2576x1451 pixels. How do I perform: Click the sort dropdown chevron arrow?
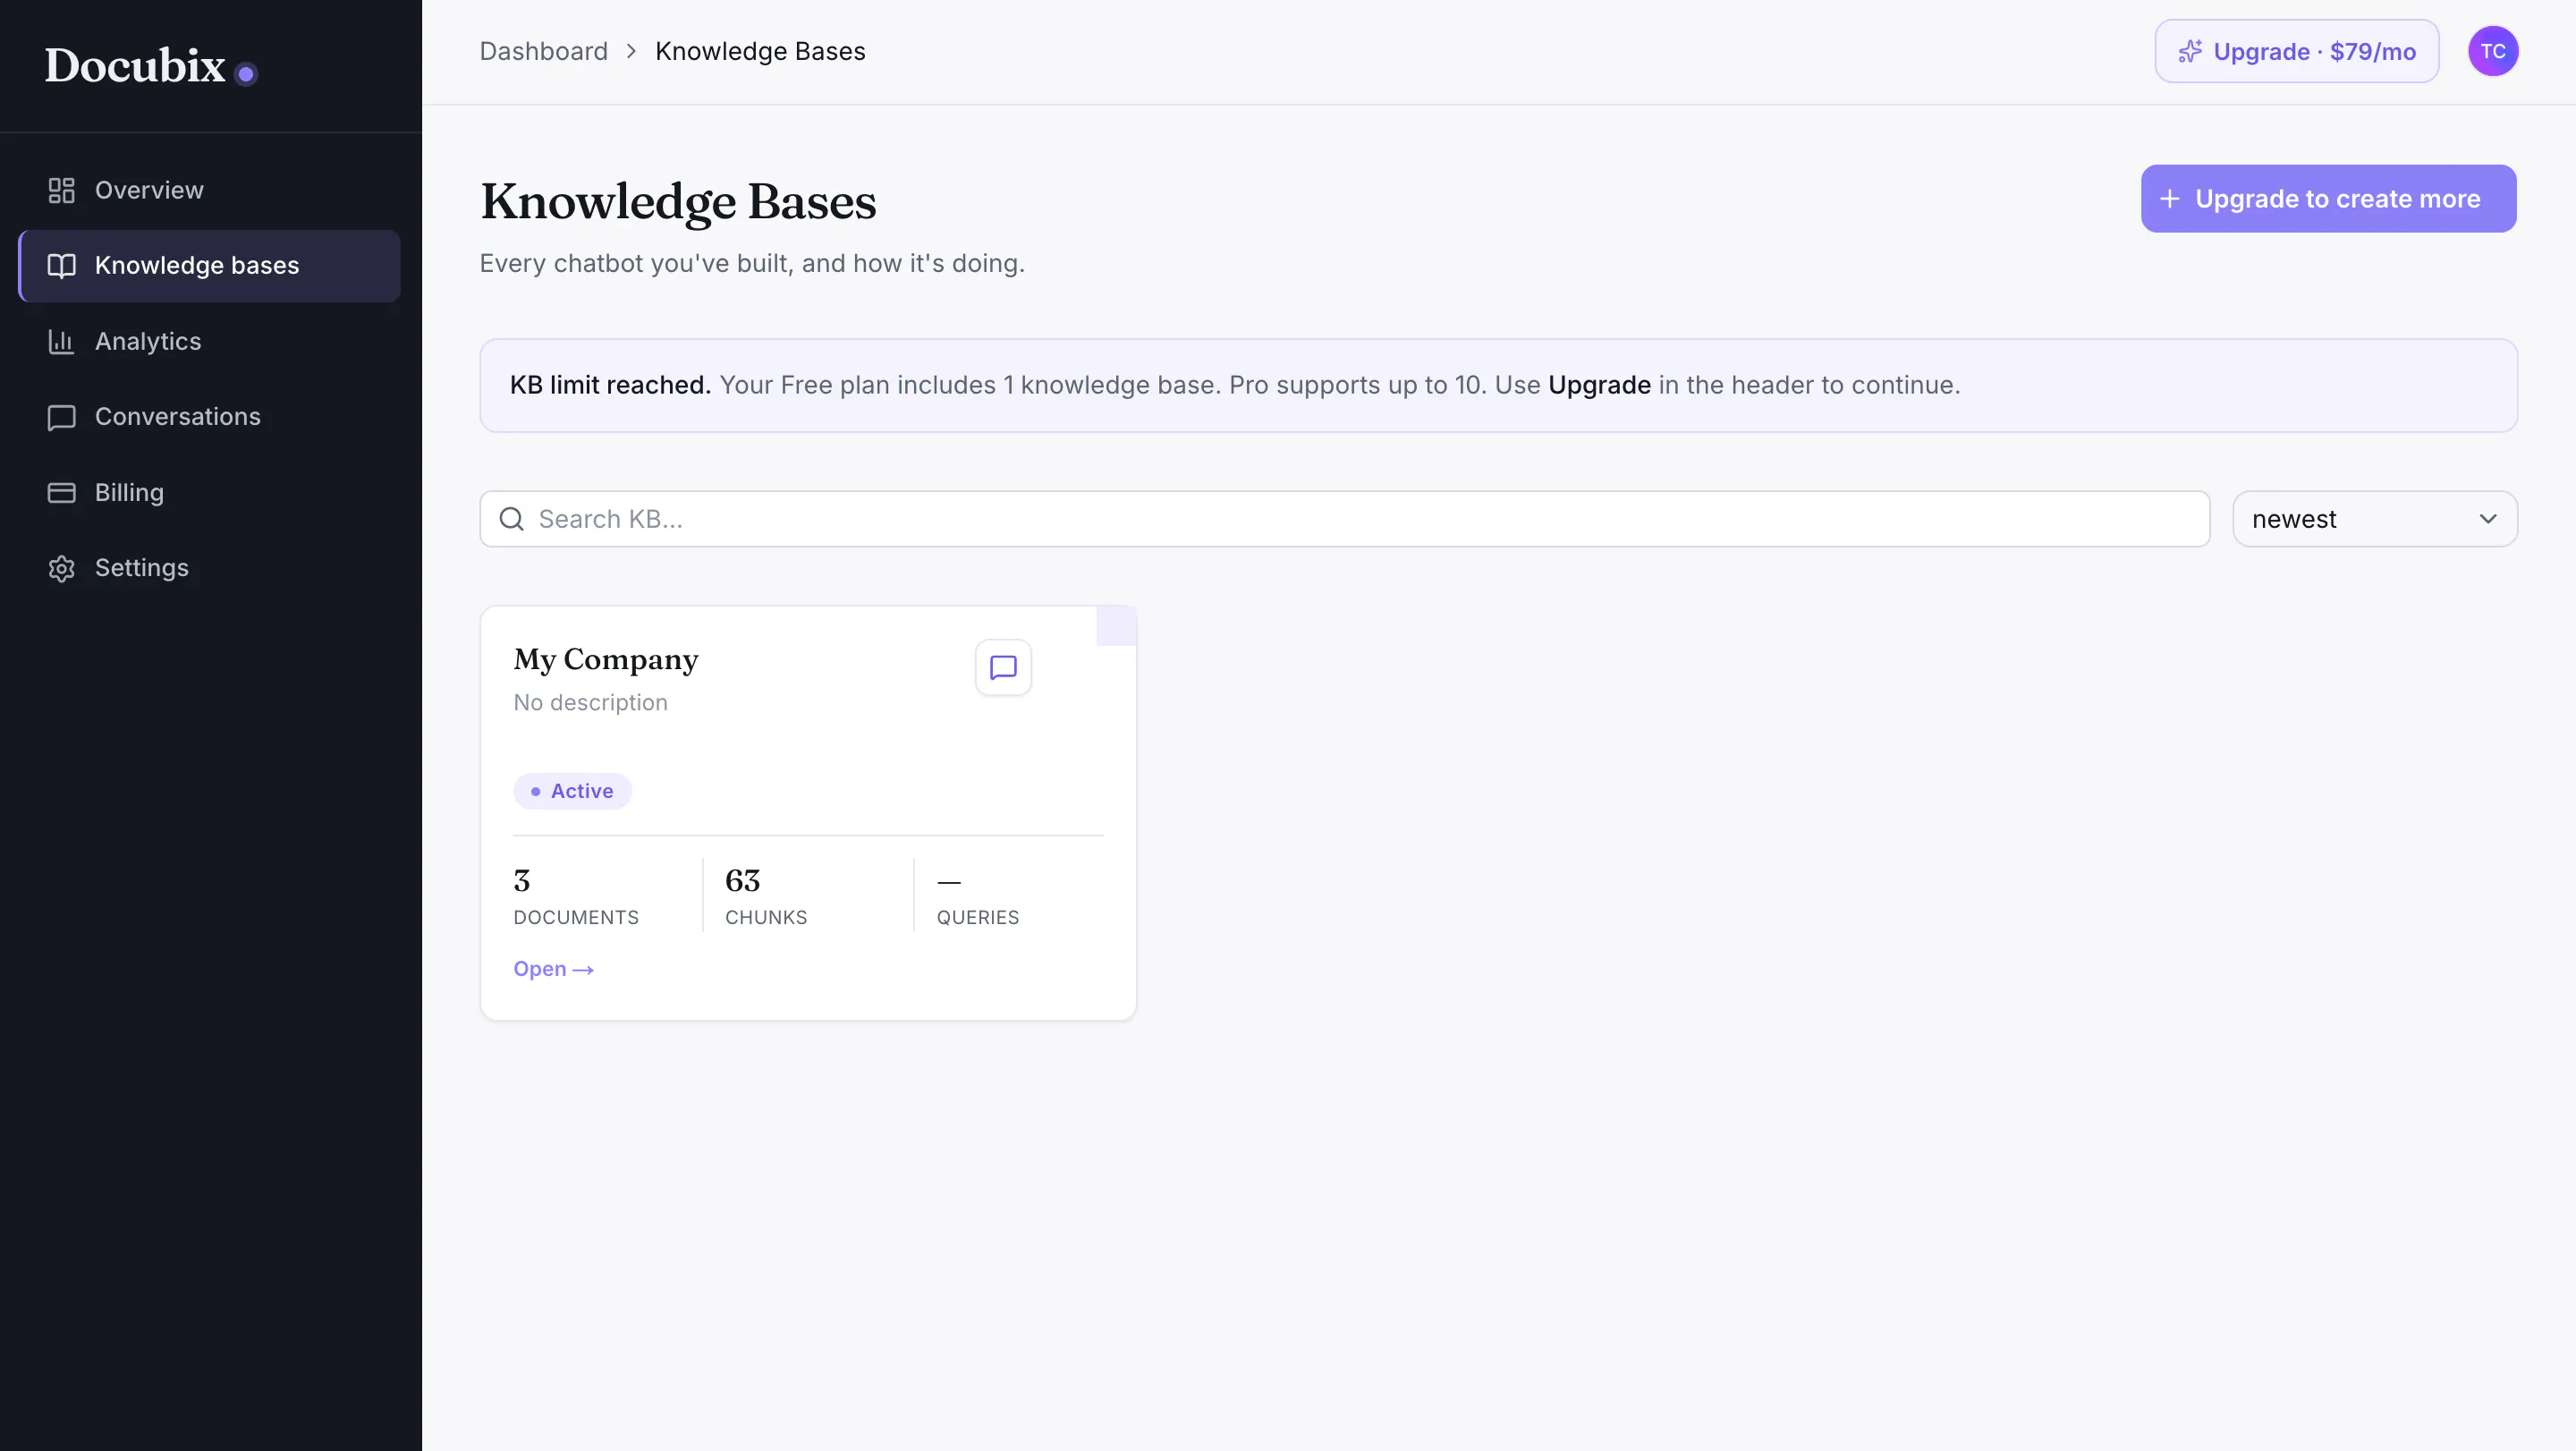2488,519
